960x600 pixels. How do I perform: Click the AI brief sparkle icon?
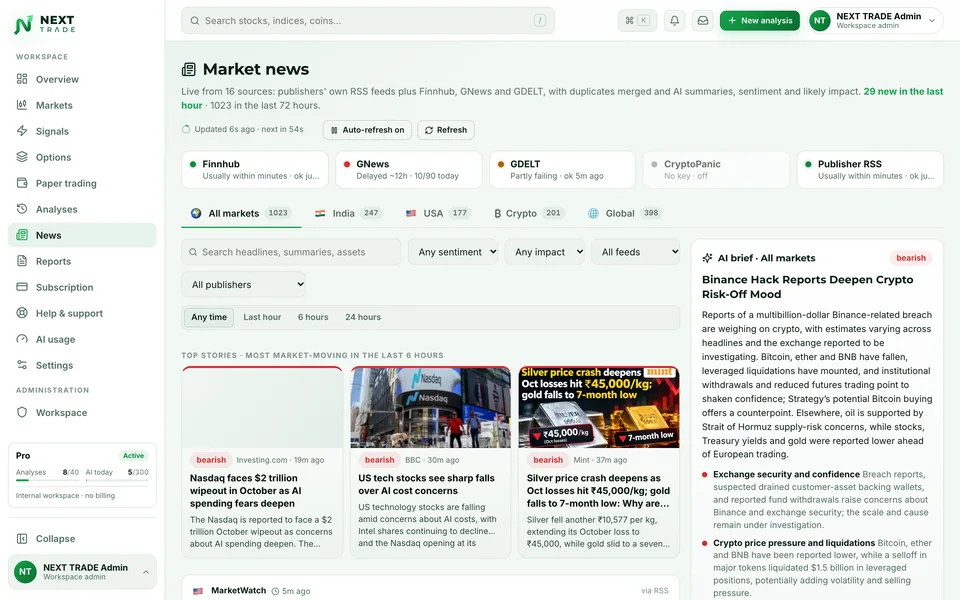[707, 258]
